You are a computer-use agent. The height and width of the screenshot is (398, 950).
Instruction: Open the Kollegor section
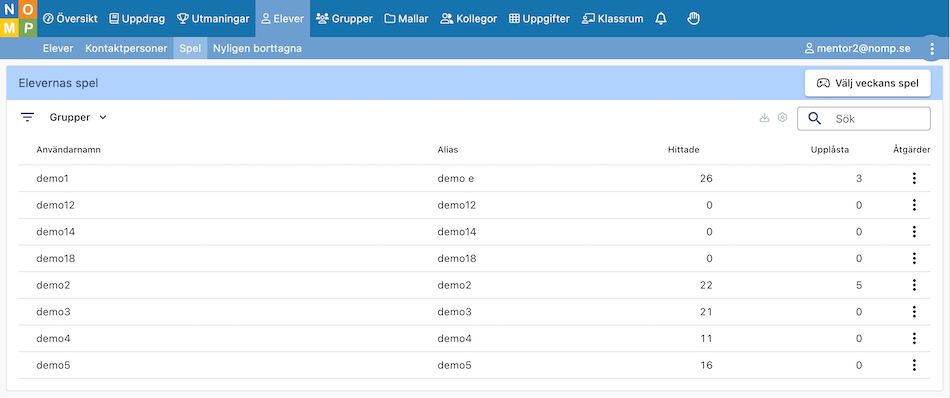coord(469,19)
